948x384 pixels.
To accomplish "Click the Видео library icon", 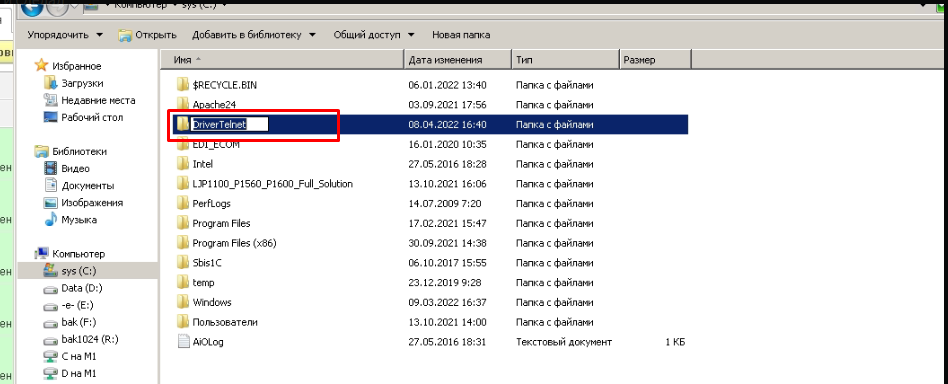I will [x=51, y=168].
